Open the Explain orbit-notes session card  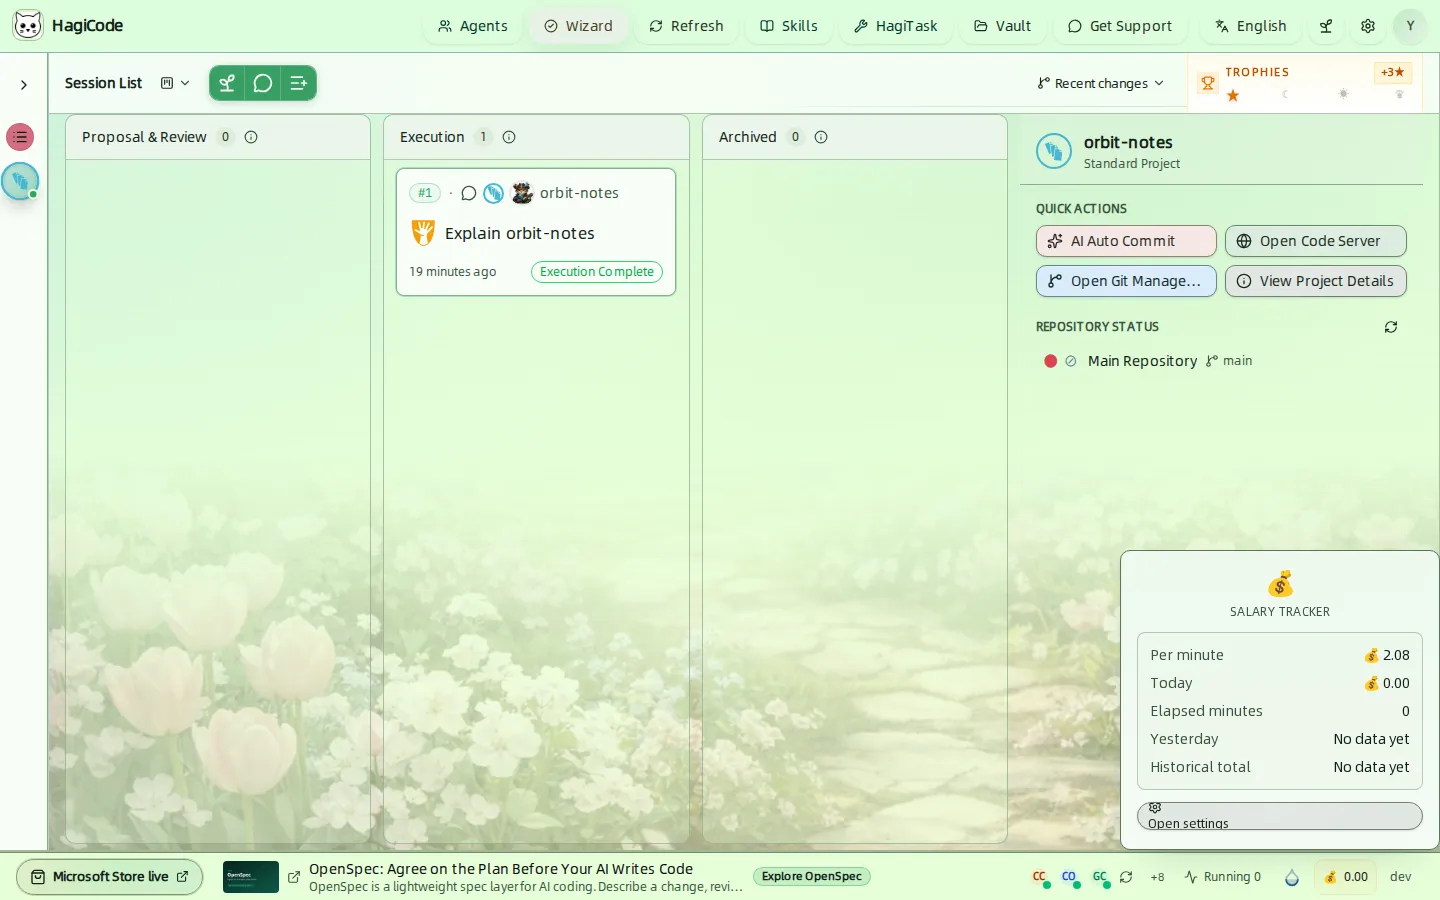coord(536,232)
